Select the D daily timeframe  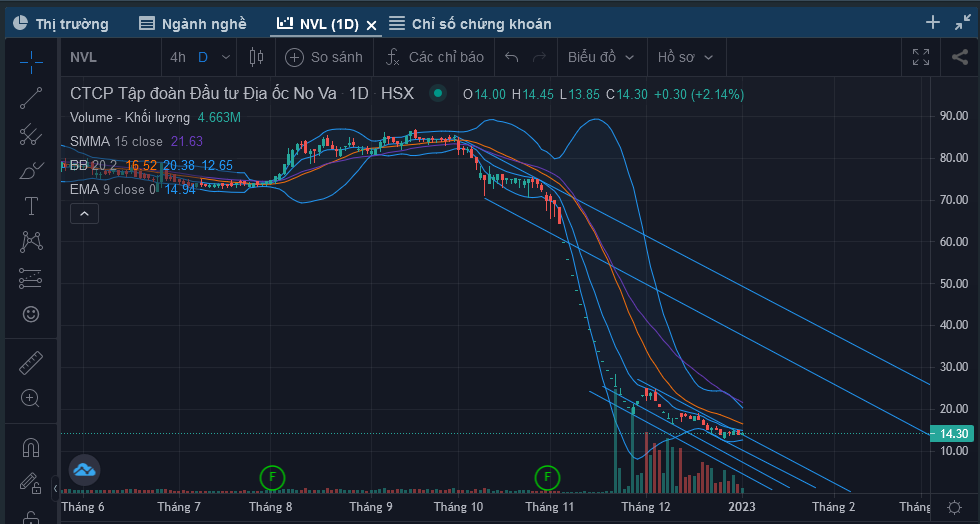pyautogui.click(x=202, y=58)
